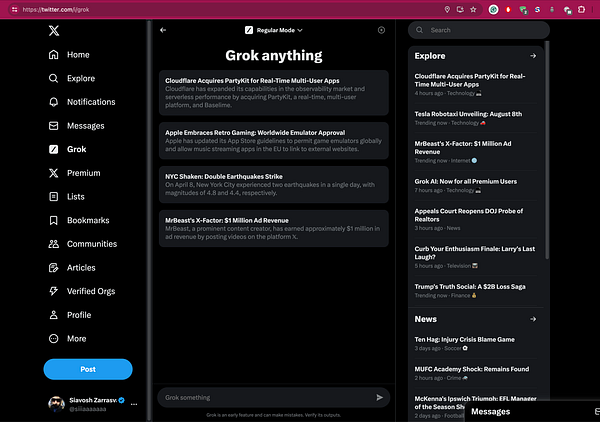
Task: Click the green circular extension icon
Action: [494, 10]
